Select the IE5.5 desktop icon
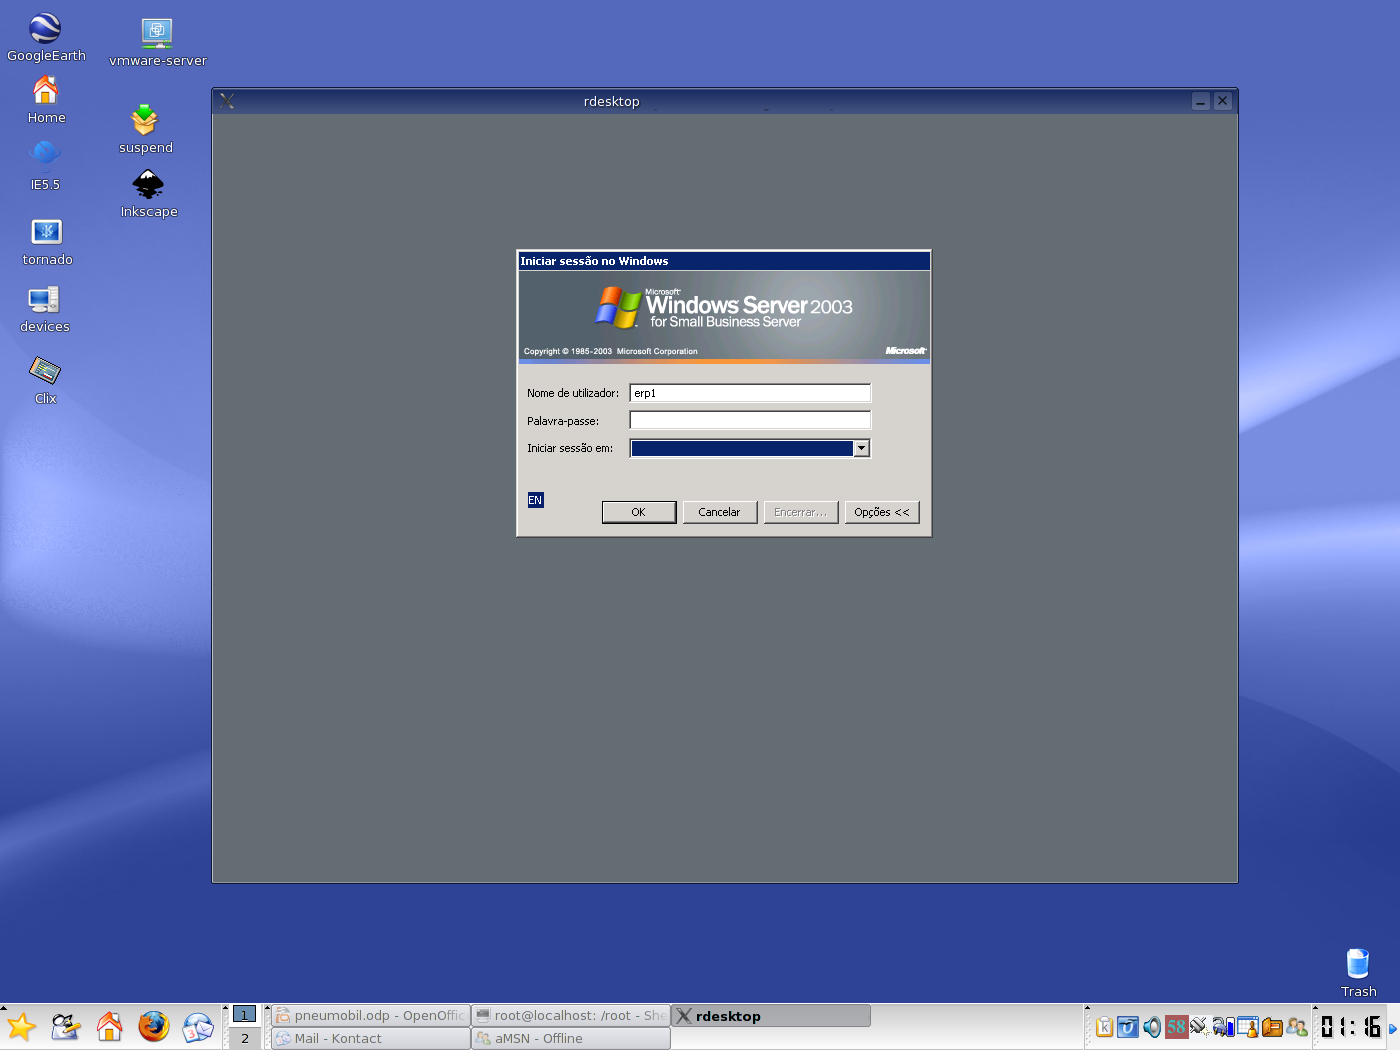 pos(45,165)
